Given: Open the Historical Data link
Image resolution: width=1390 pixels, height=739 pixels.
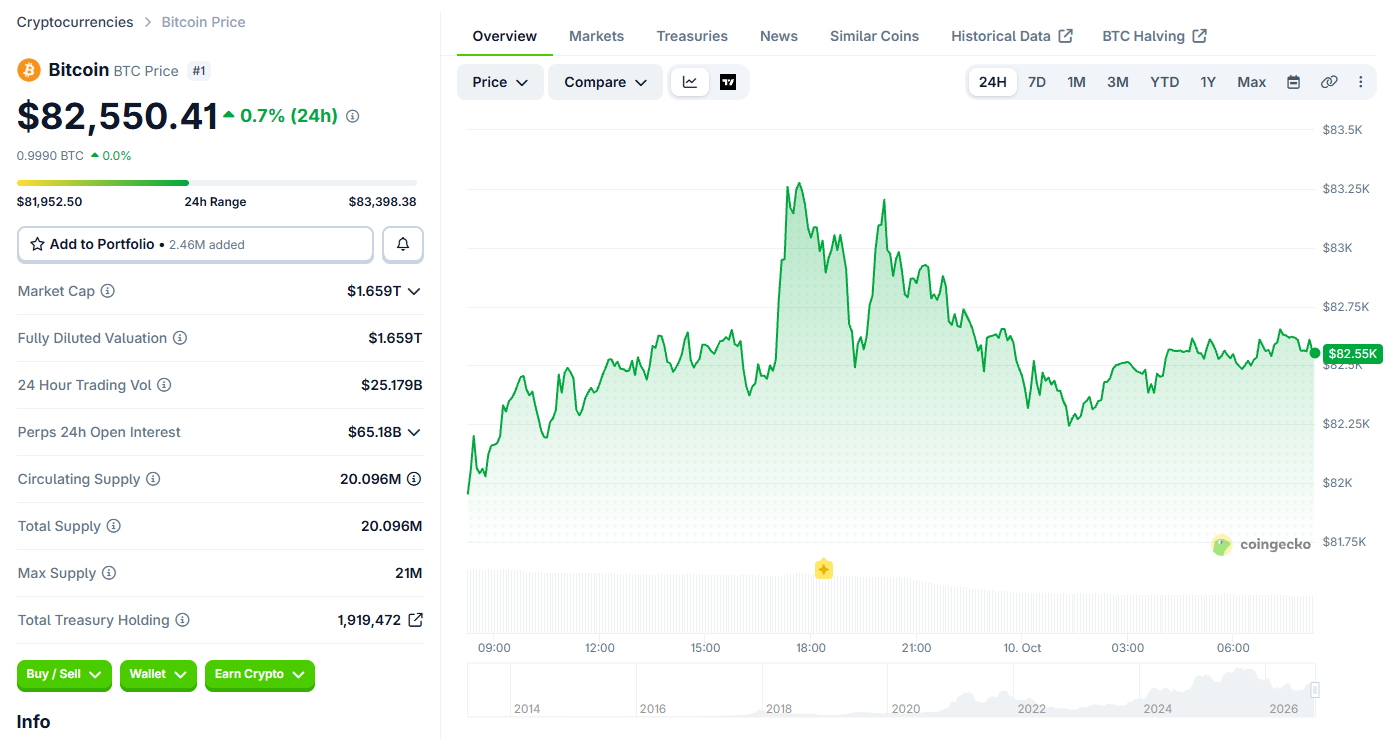Looking at the screenshot, I should pyautogui.click(x=1012, y=36).
